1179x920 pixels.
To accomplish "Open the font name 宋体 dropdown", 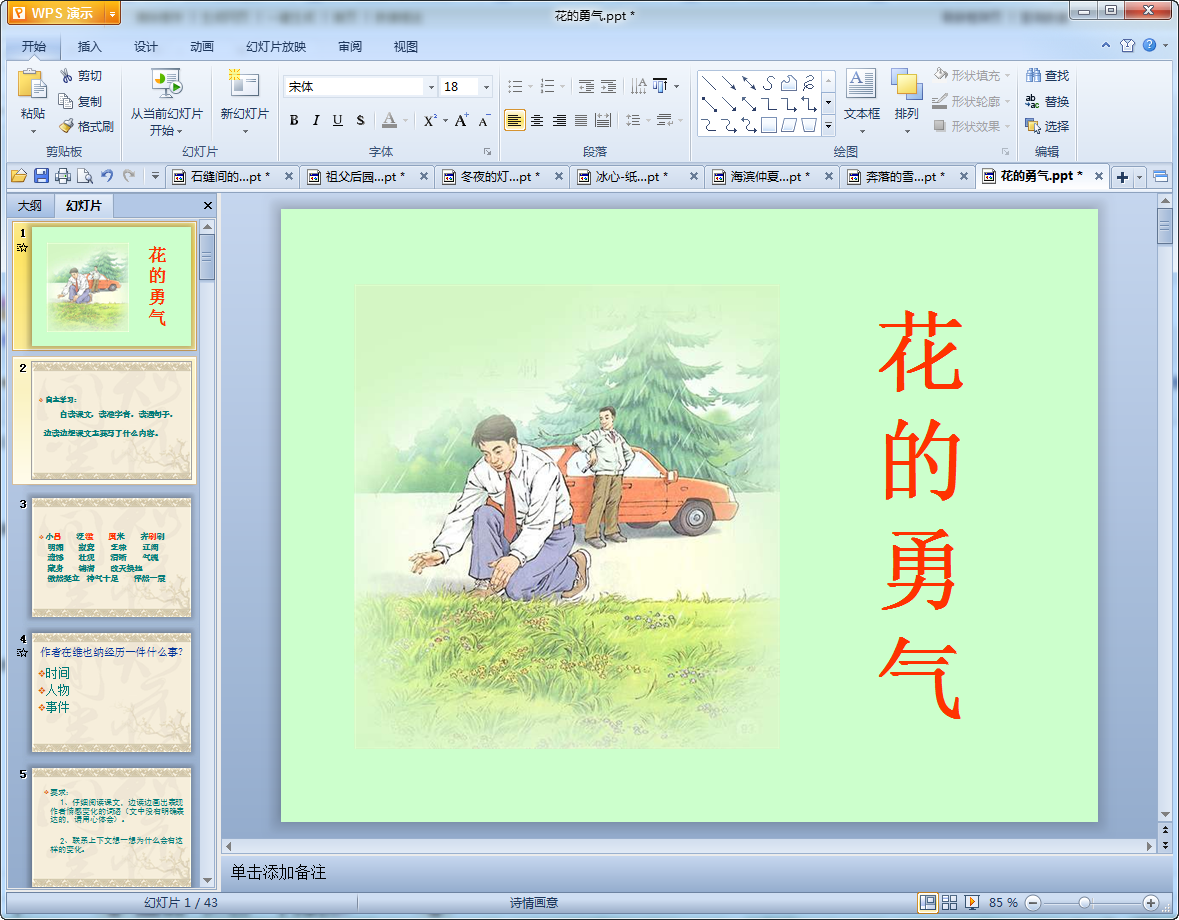I will click(432, 87).
